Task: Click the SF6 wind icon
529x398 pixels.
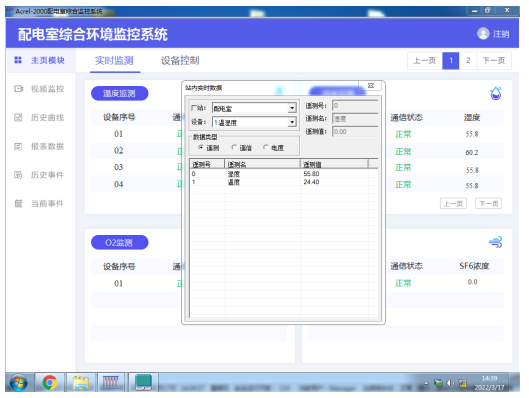Action: coord(496,242)
